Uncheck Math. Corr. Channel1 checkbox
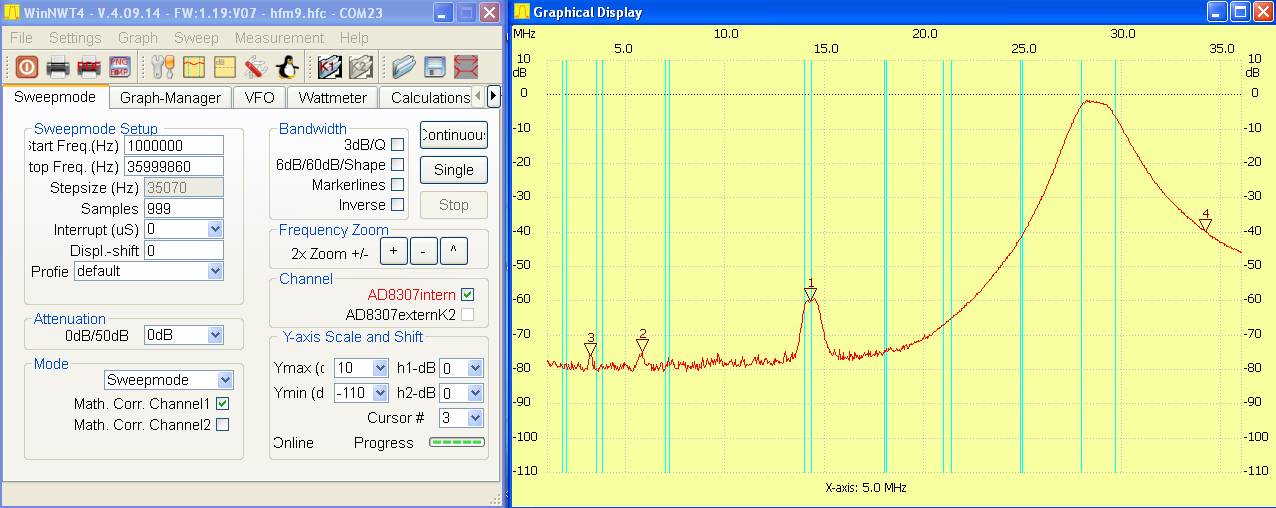 click(222, 404)
